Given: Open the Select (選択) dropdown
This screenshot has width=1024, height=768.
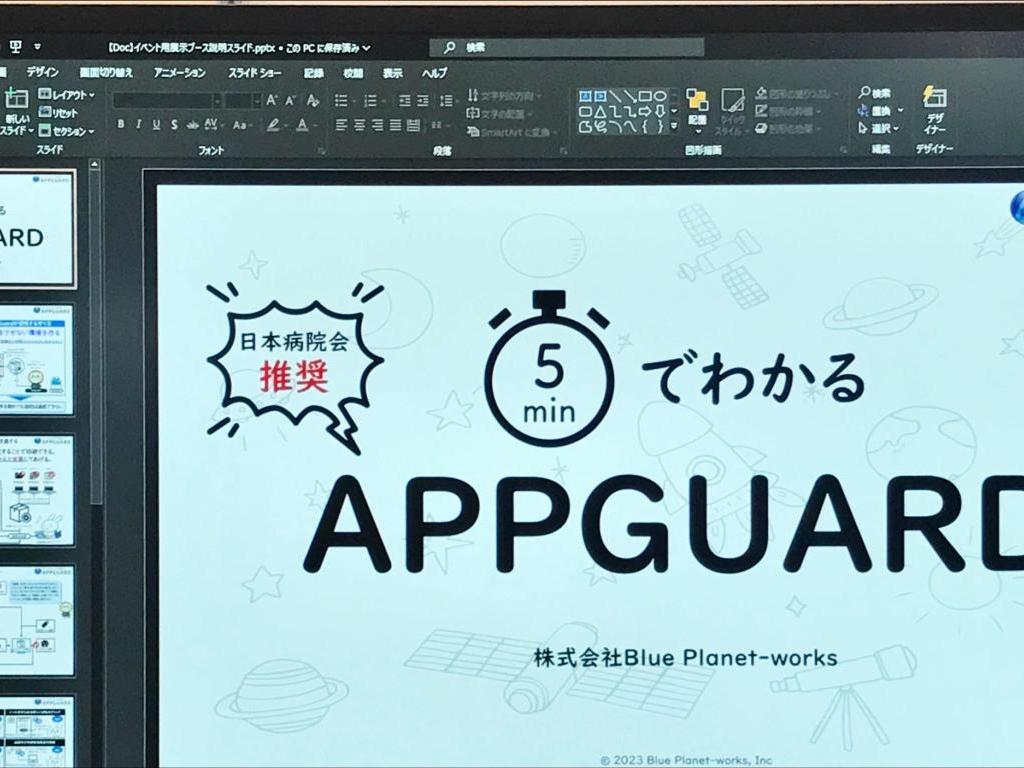Looking at the screenshot, I should click(879, 129).
